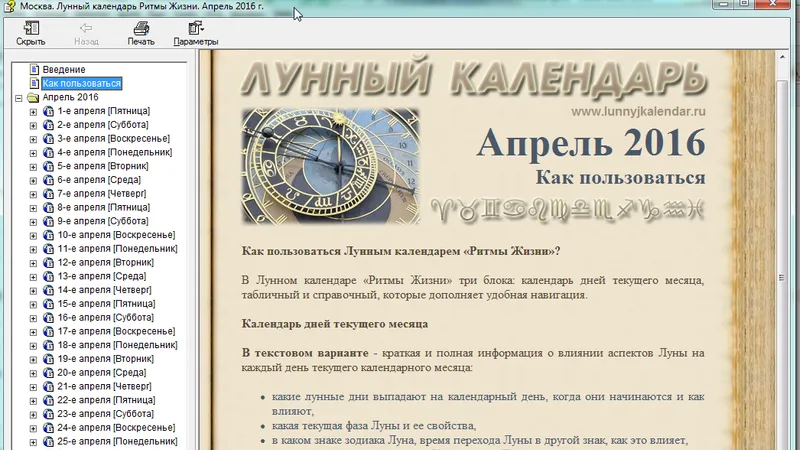This screenshot has height=450, width=800.
Task: Click the zodiac symbols strip
Action: coord(567,210)
